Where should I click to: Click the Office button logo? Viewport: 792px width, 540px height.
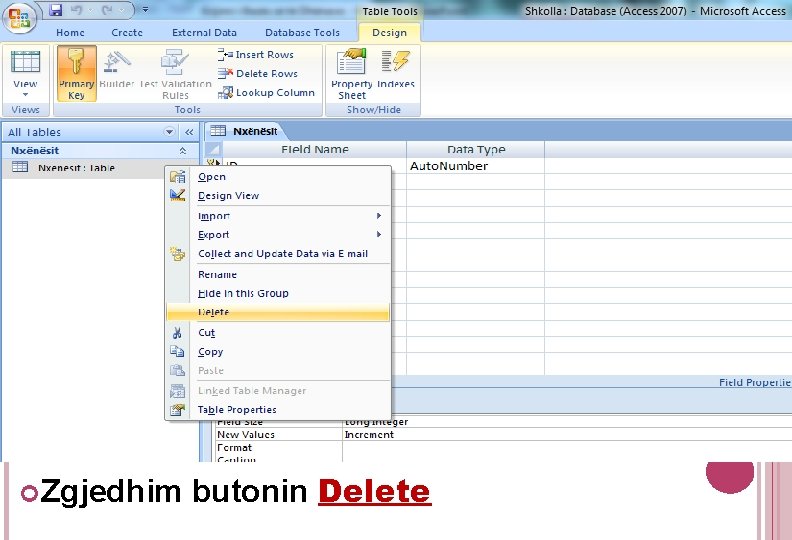(x=19, y=18)
